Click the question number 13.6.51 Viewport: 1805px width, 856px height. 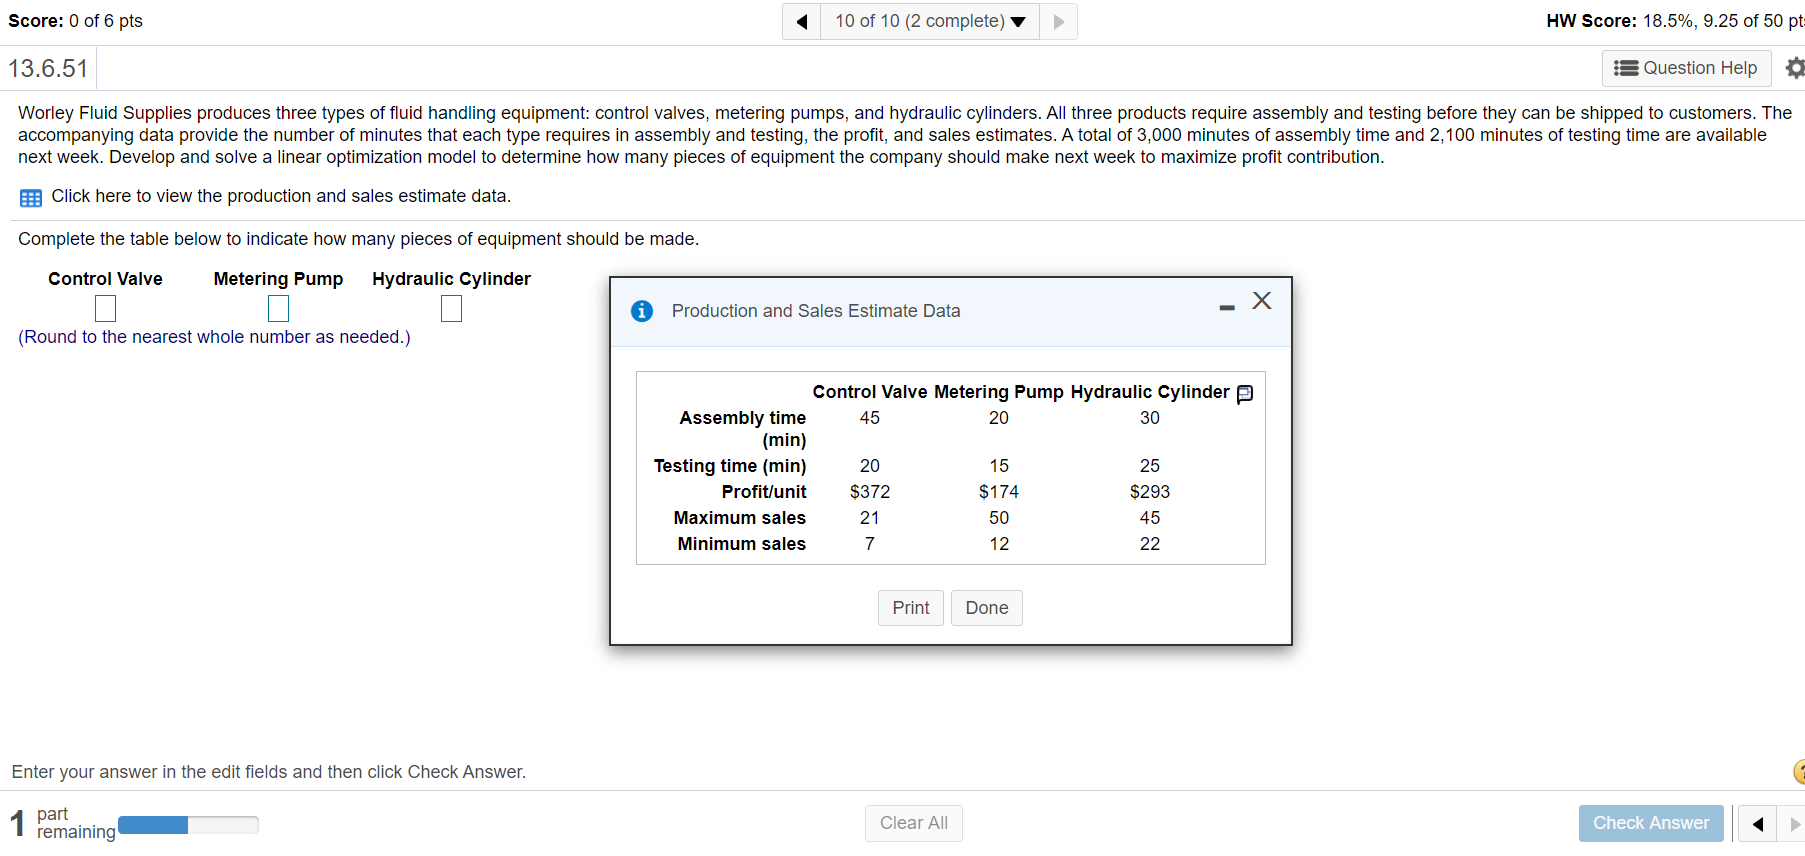(48, 68)
